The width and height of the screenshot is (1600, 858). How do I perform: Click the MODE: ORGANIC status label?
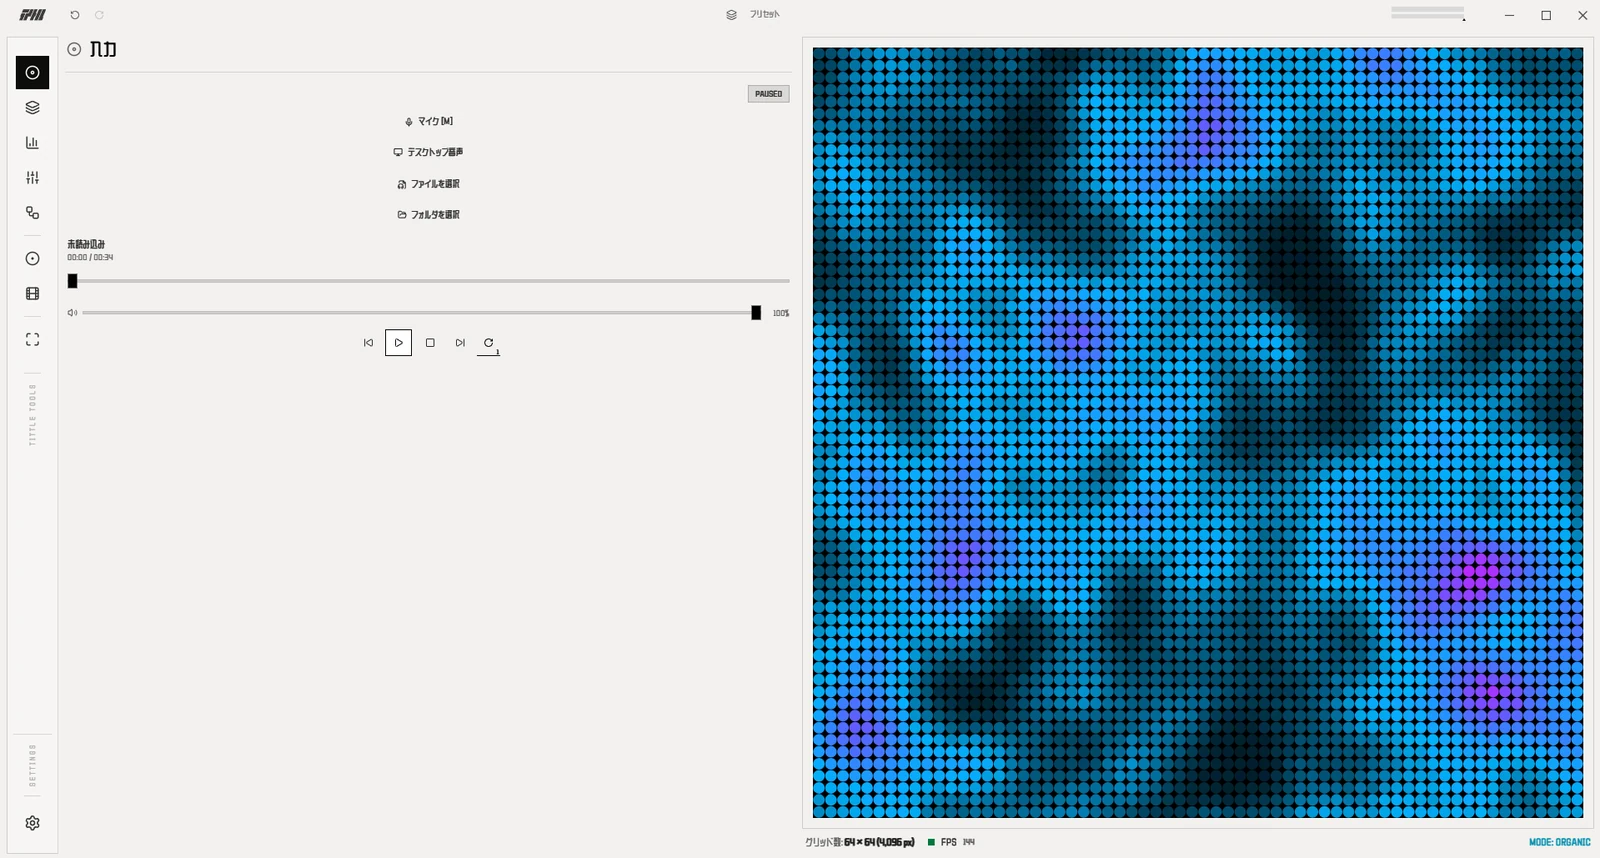click(x=1559, y=842)
